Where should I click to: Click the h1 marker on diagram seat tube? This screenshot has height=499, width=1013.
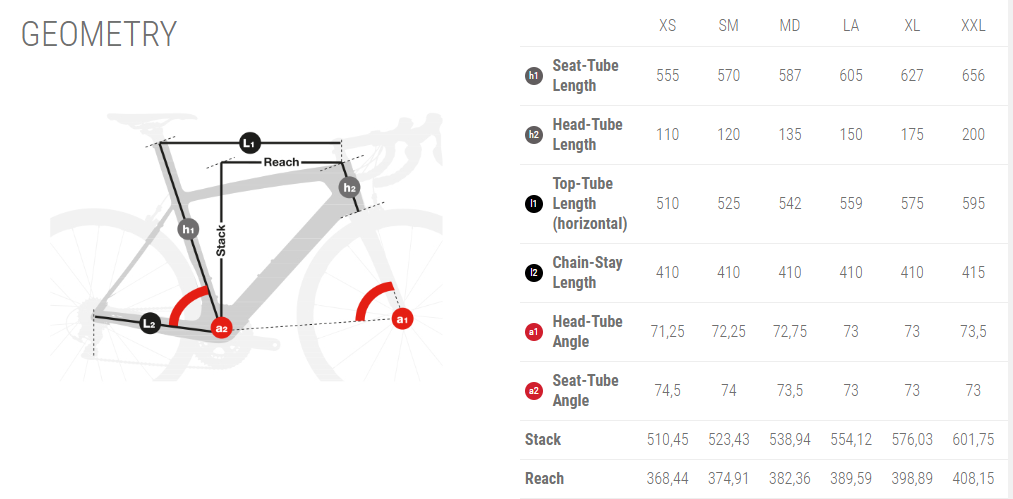pos(188,229)
